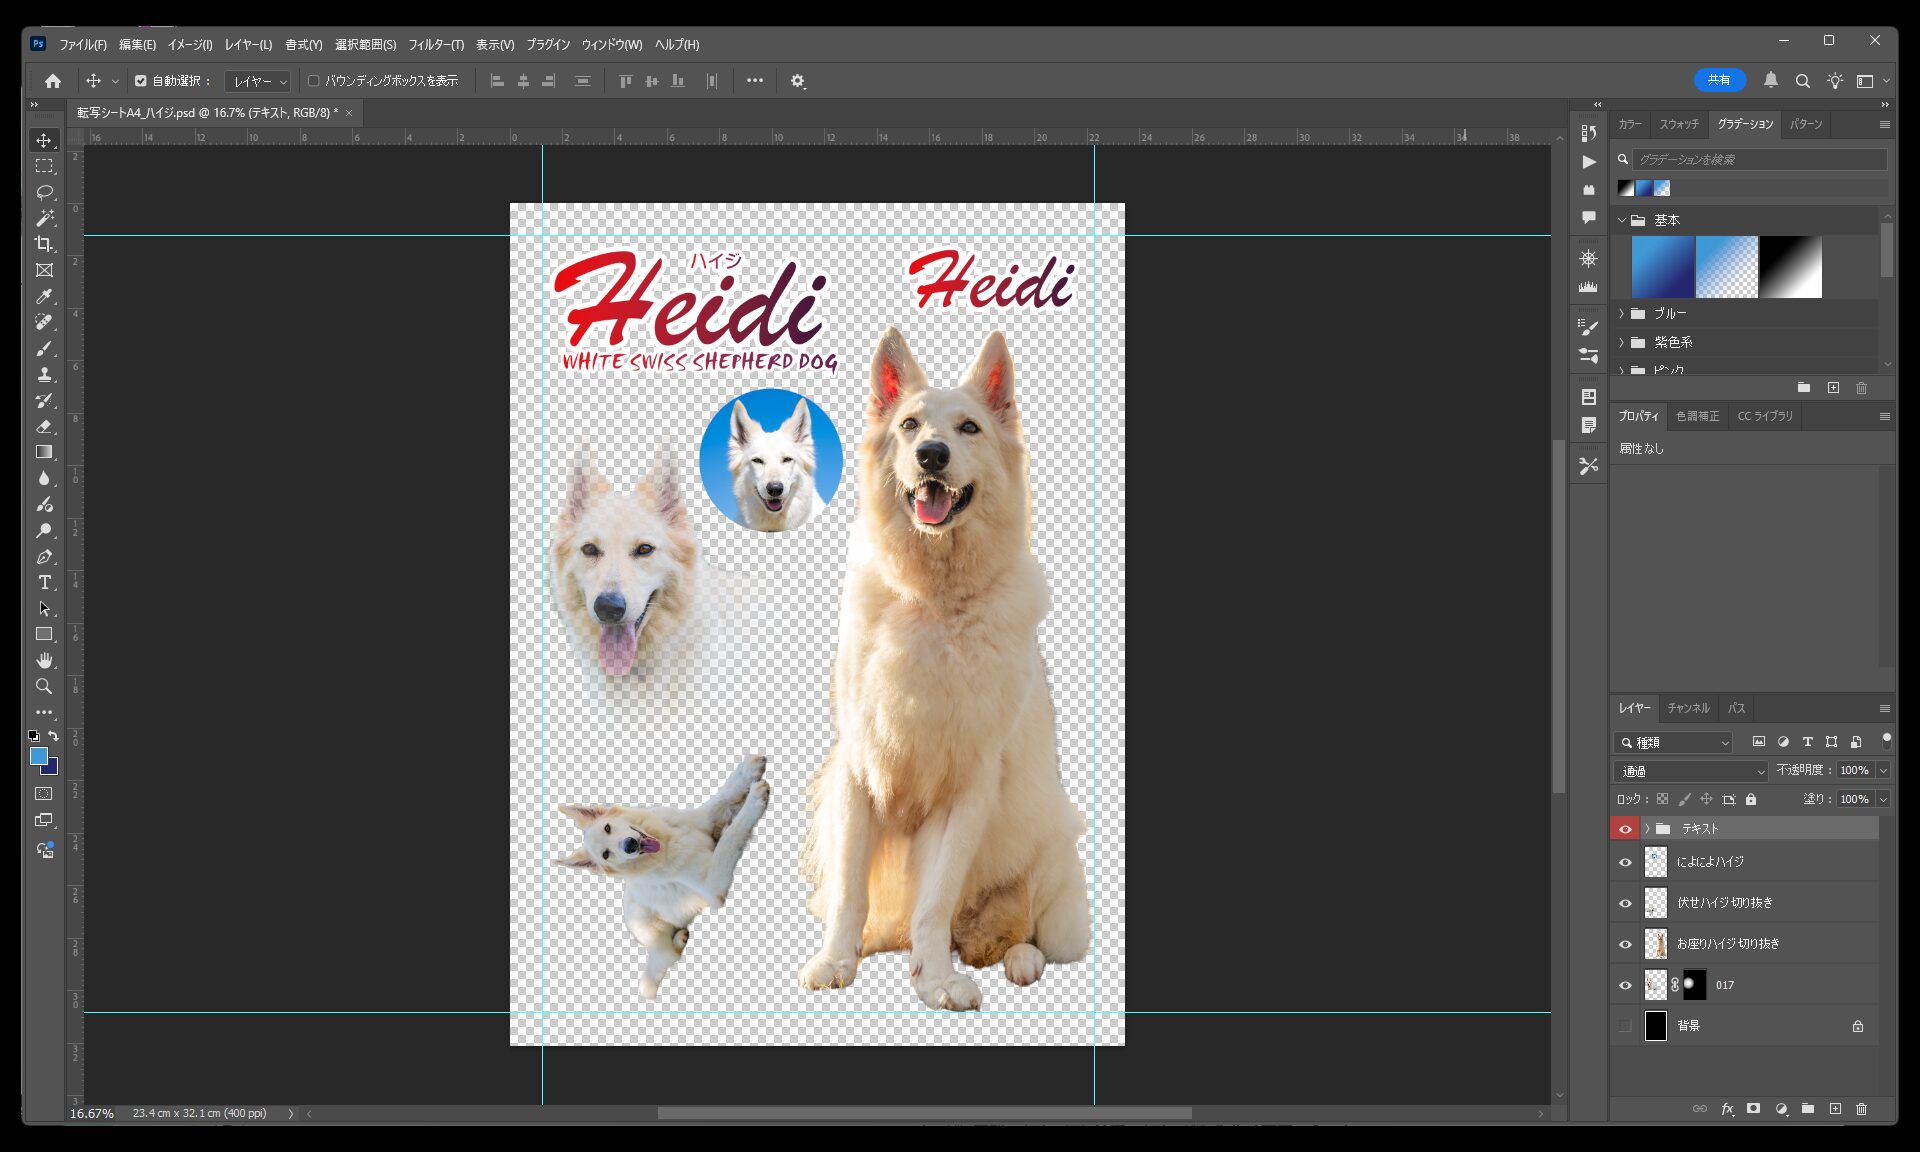Screen dimensions: 1920x1152
Task: Click the blue 共有 share button
Action: (x=1719, y=80)
